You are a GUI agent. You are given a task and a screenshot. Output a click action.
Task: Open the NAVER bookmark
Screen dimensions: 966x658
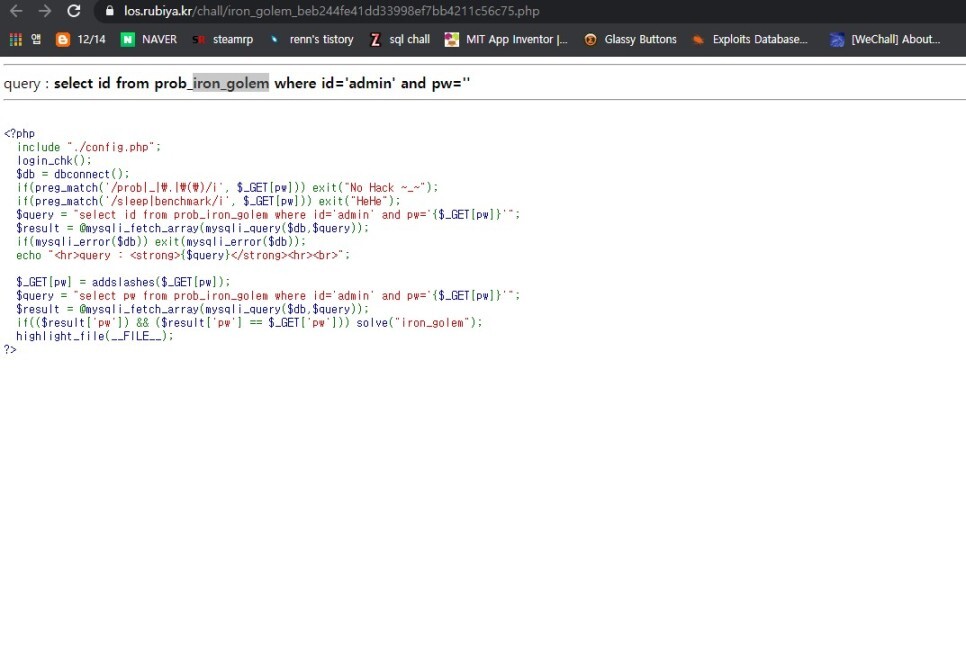click(149, 39)
